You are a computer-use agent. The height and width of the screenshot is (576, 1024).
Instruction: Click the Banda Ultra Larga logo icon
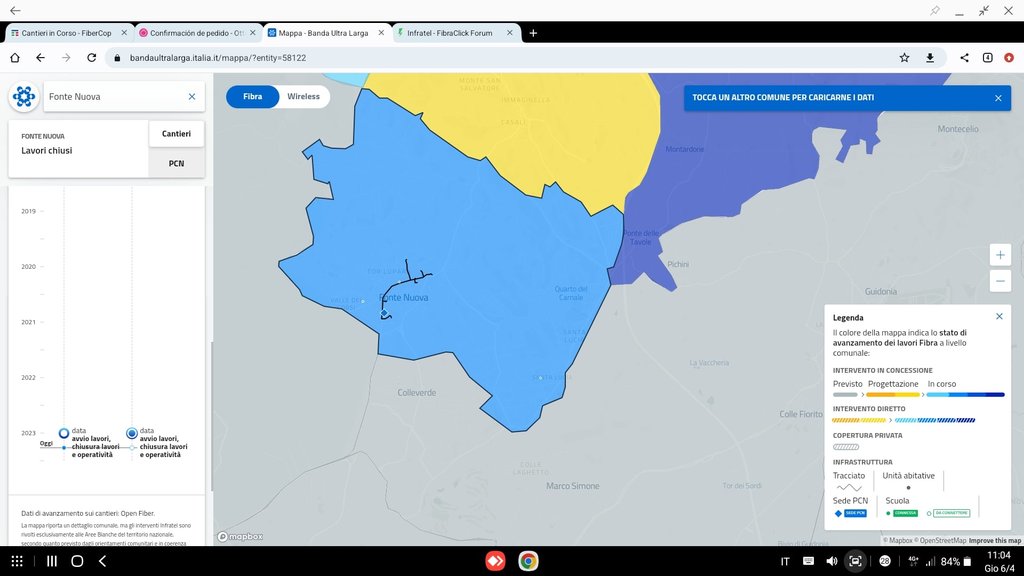24,97
